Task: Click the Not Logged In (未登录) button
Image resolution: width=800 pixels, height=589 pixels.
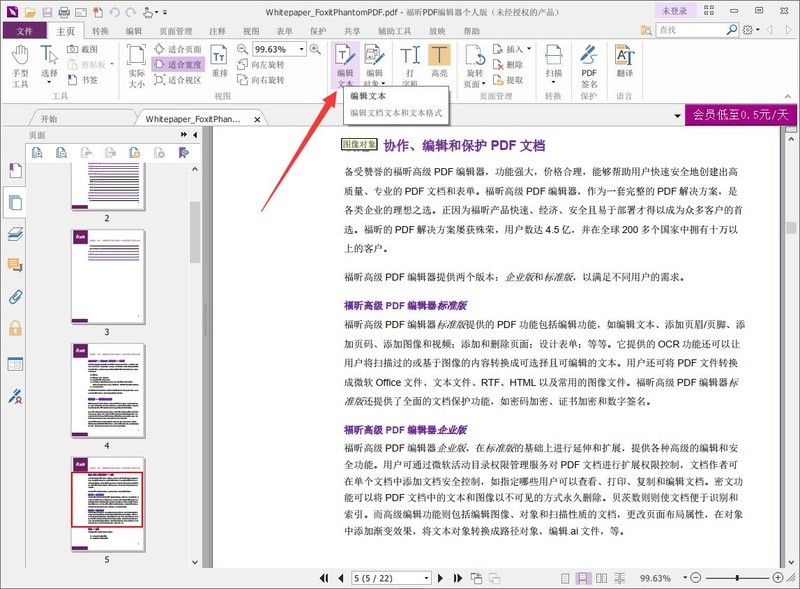Action: click(677, 11)
